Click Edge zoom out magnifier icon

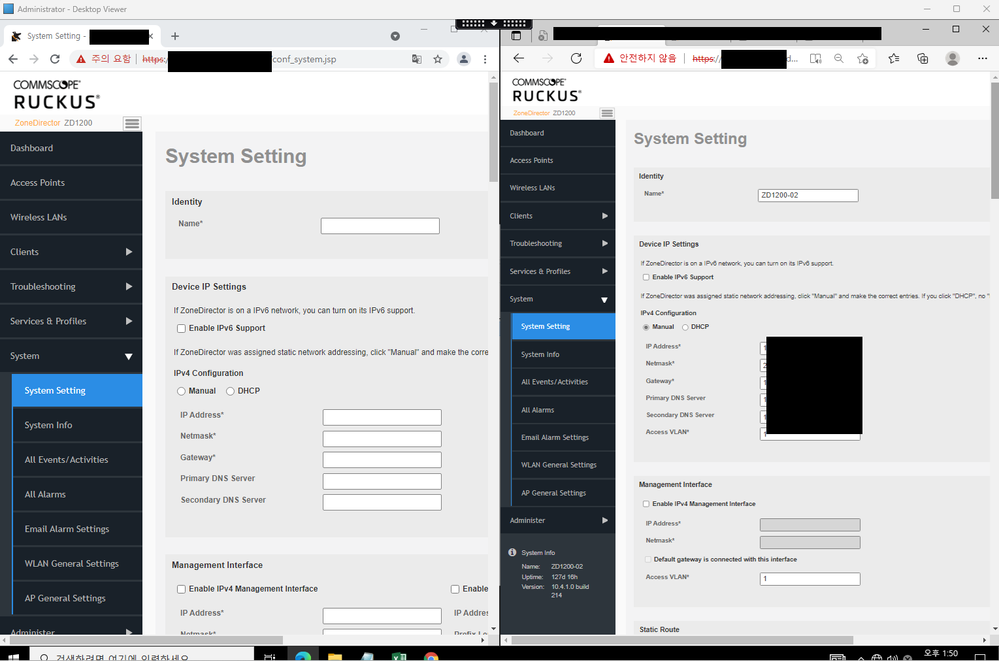click(x=839, y=59)
